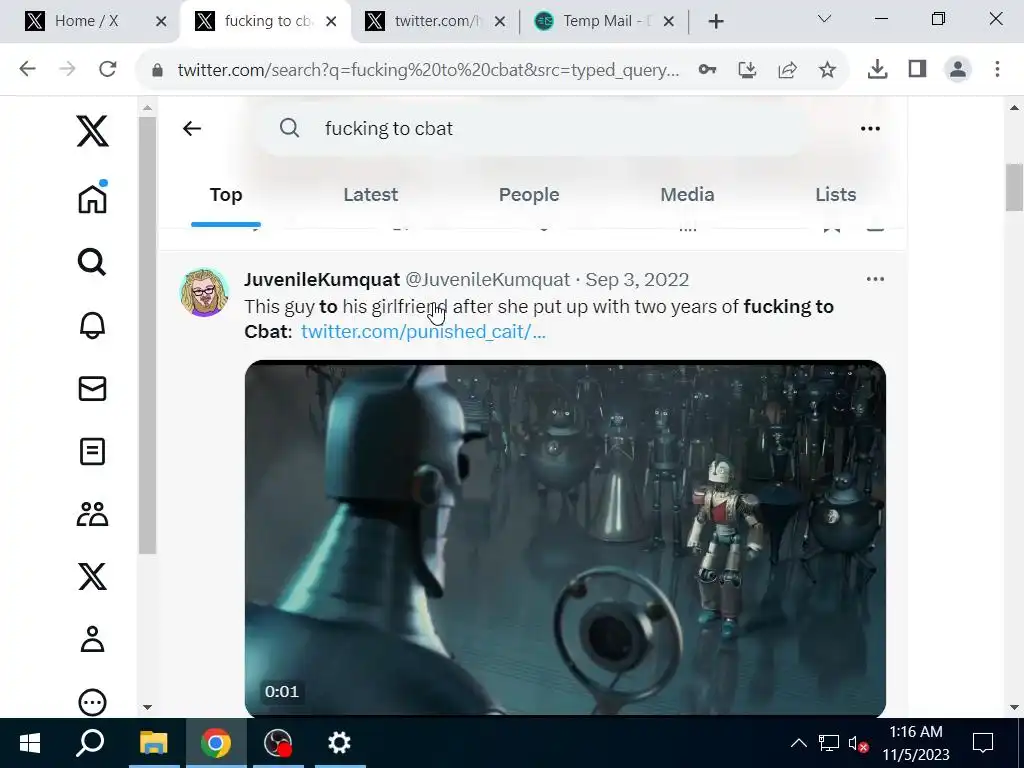
Task: Toggle Chrome side panel
Action: coord(918,69)
